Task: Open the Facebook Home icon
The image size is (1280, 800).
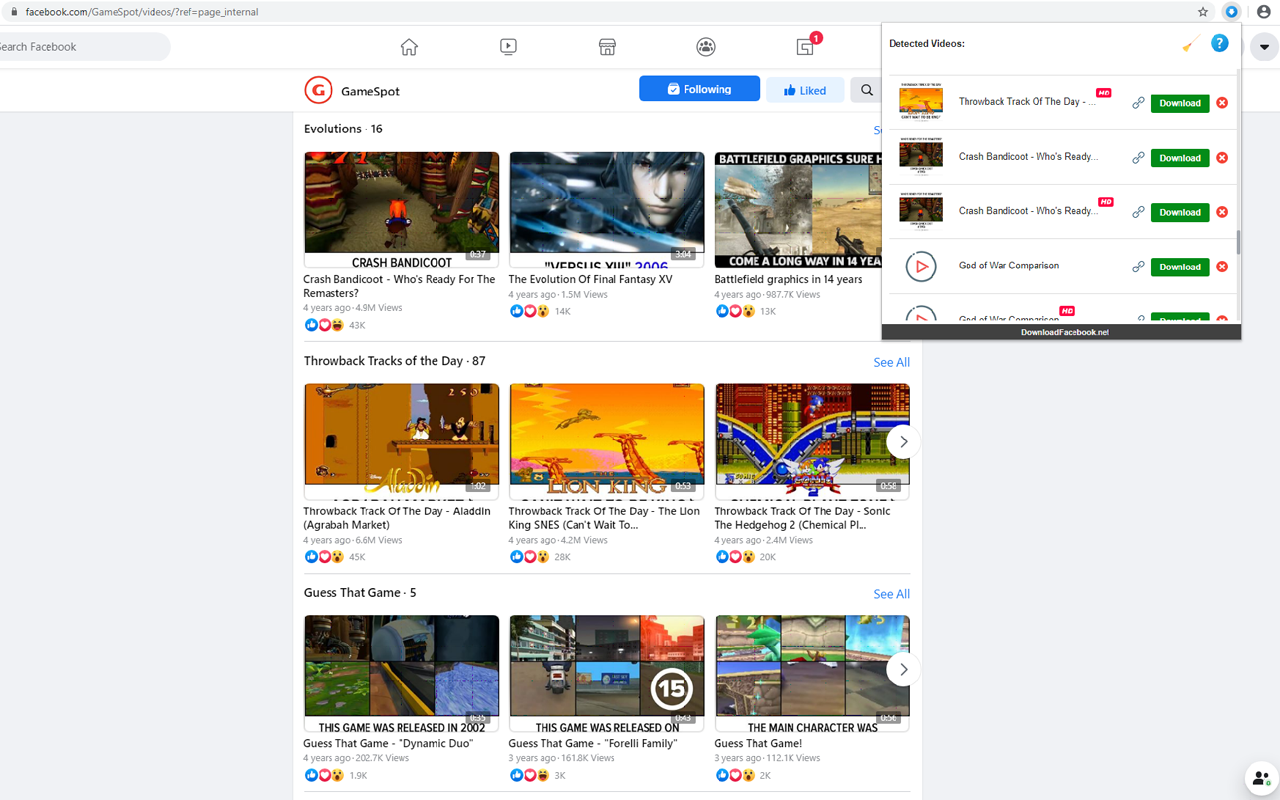Action: point(409,47)
